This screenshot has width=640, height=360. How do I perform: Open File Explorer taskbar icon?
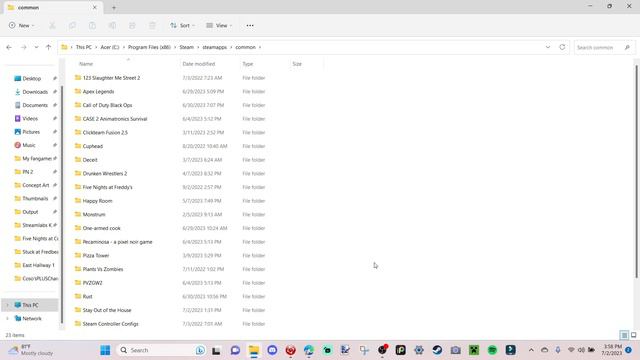point(254,350)
